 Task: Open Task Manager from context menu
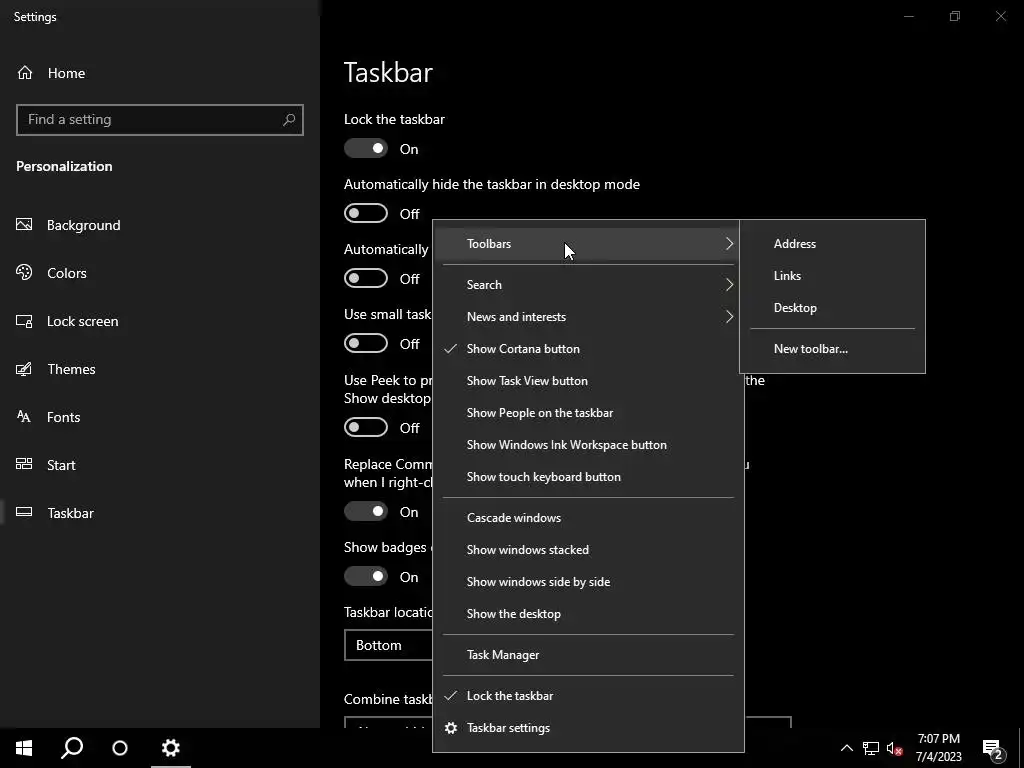588,655
